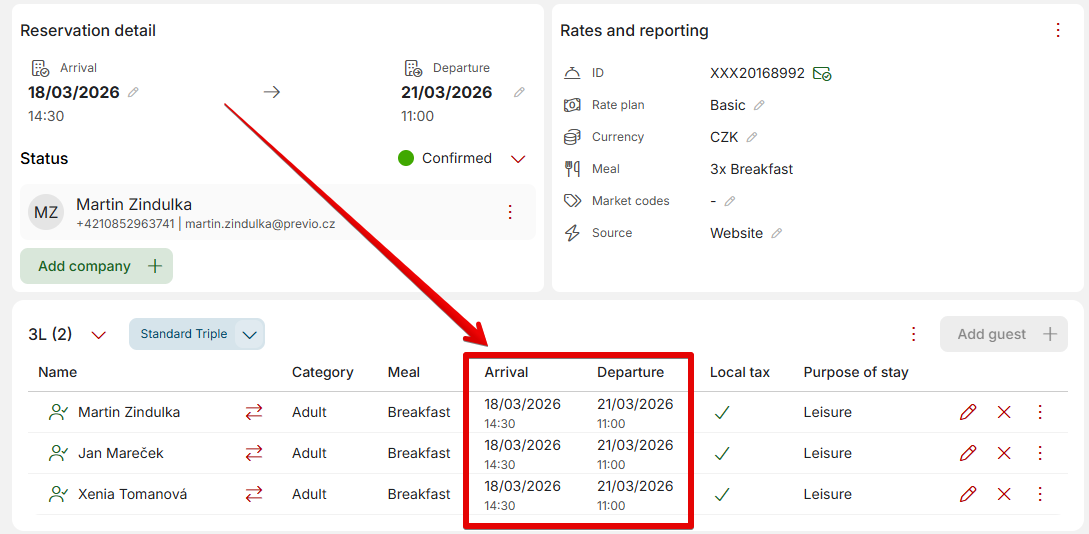Edit the CZK currency value

[752, 137]
